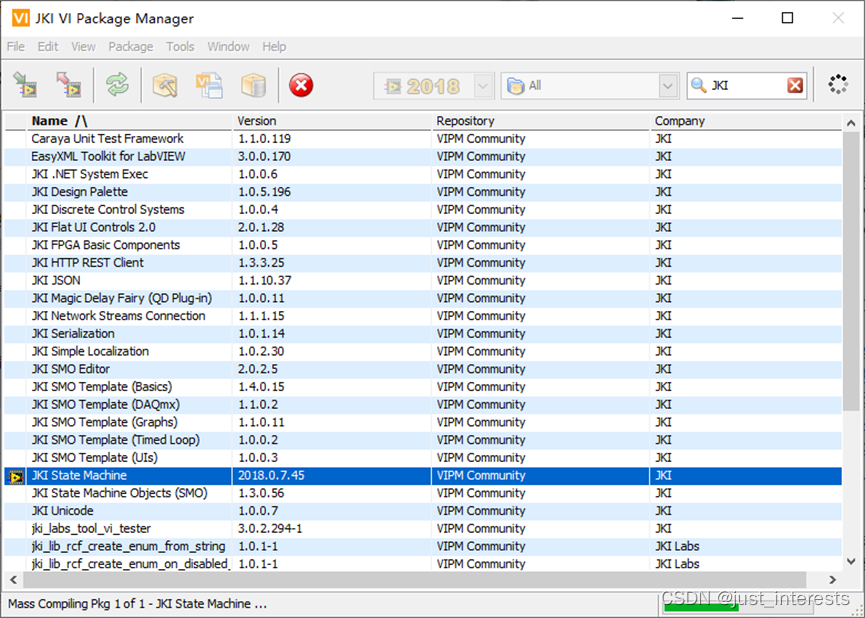The width and height of the screenshot is (865, 618).
Task: Open the Window menu
Action: click(x=228, y=47)
